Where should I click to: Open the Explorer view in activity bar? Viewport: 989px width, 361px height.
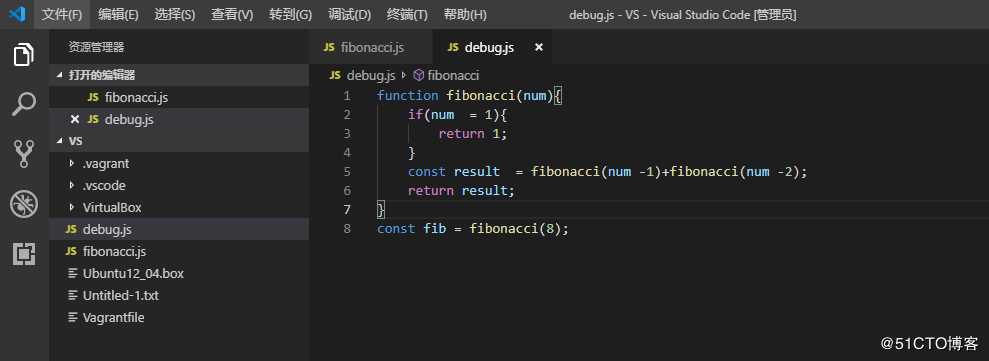tap(24, 55)
